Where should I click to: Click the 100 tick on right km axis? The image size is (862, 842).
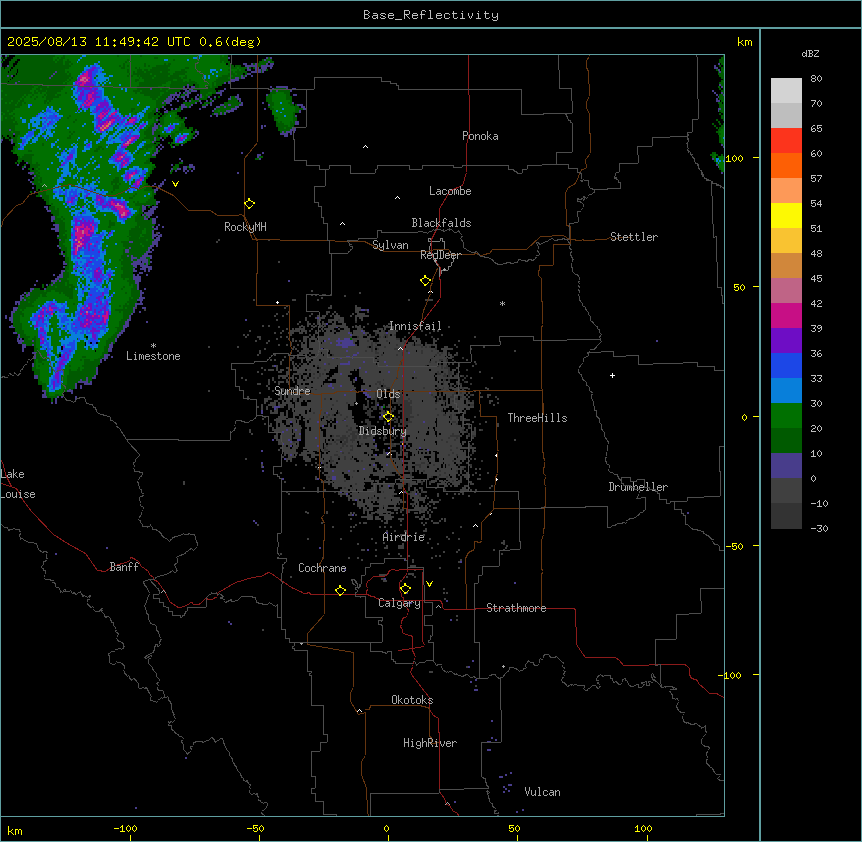[734, 158]
